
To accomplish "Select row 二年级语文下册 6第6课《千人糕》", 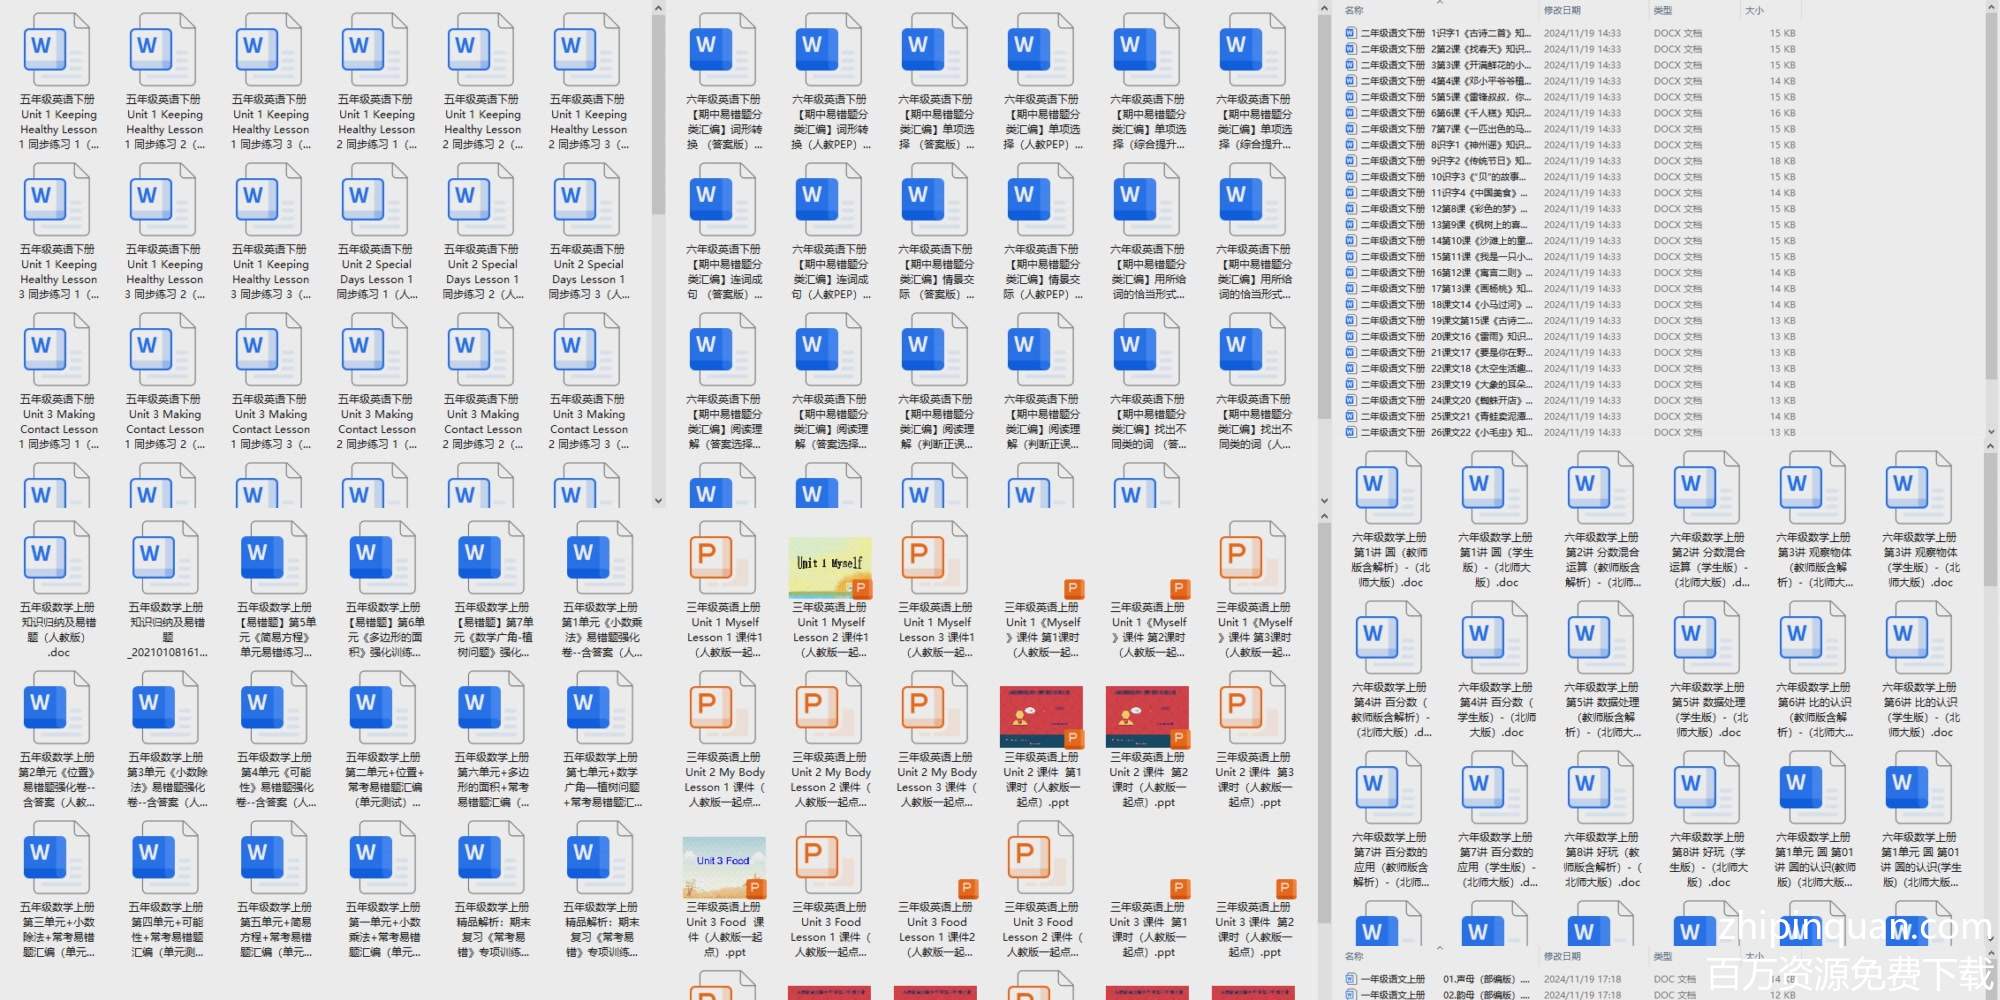I will click(x=1571, y=113).
